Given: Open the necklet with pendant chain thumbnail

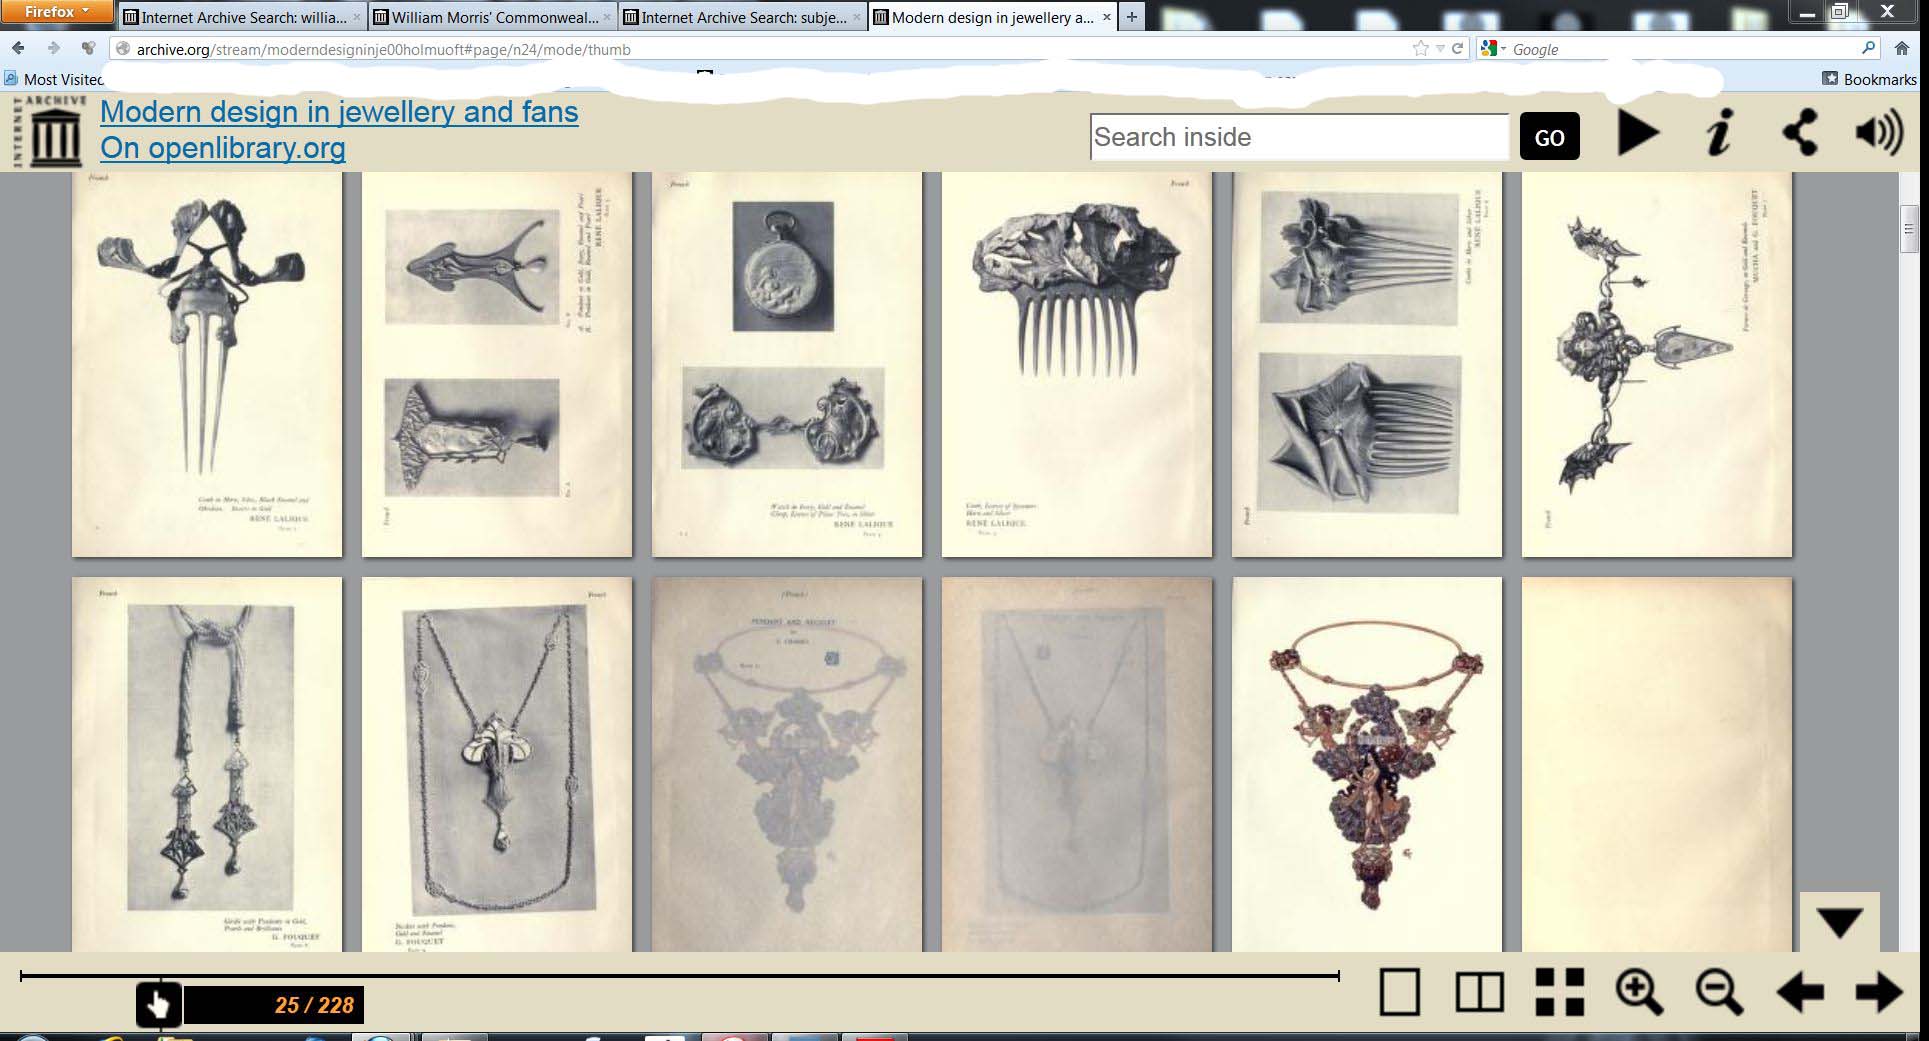Looking at the screenshot, I should (497, 764).
